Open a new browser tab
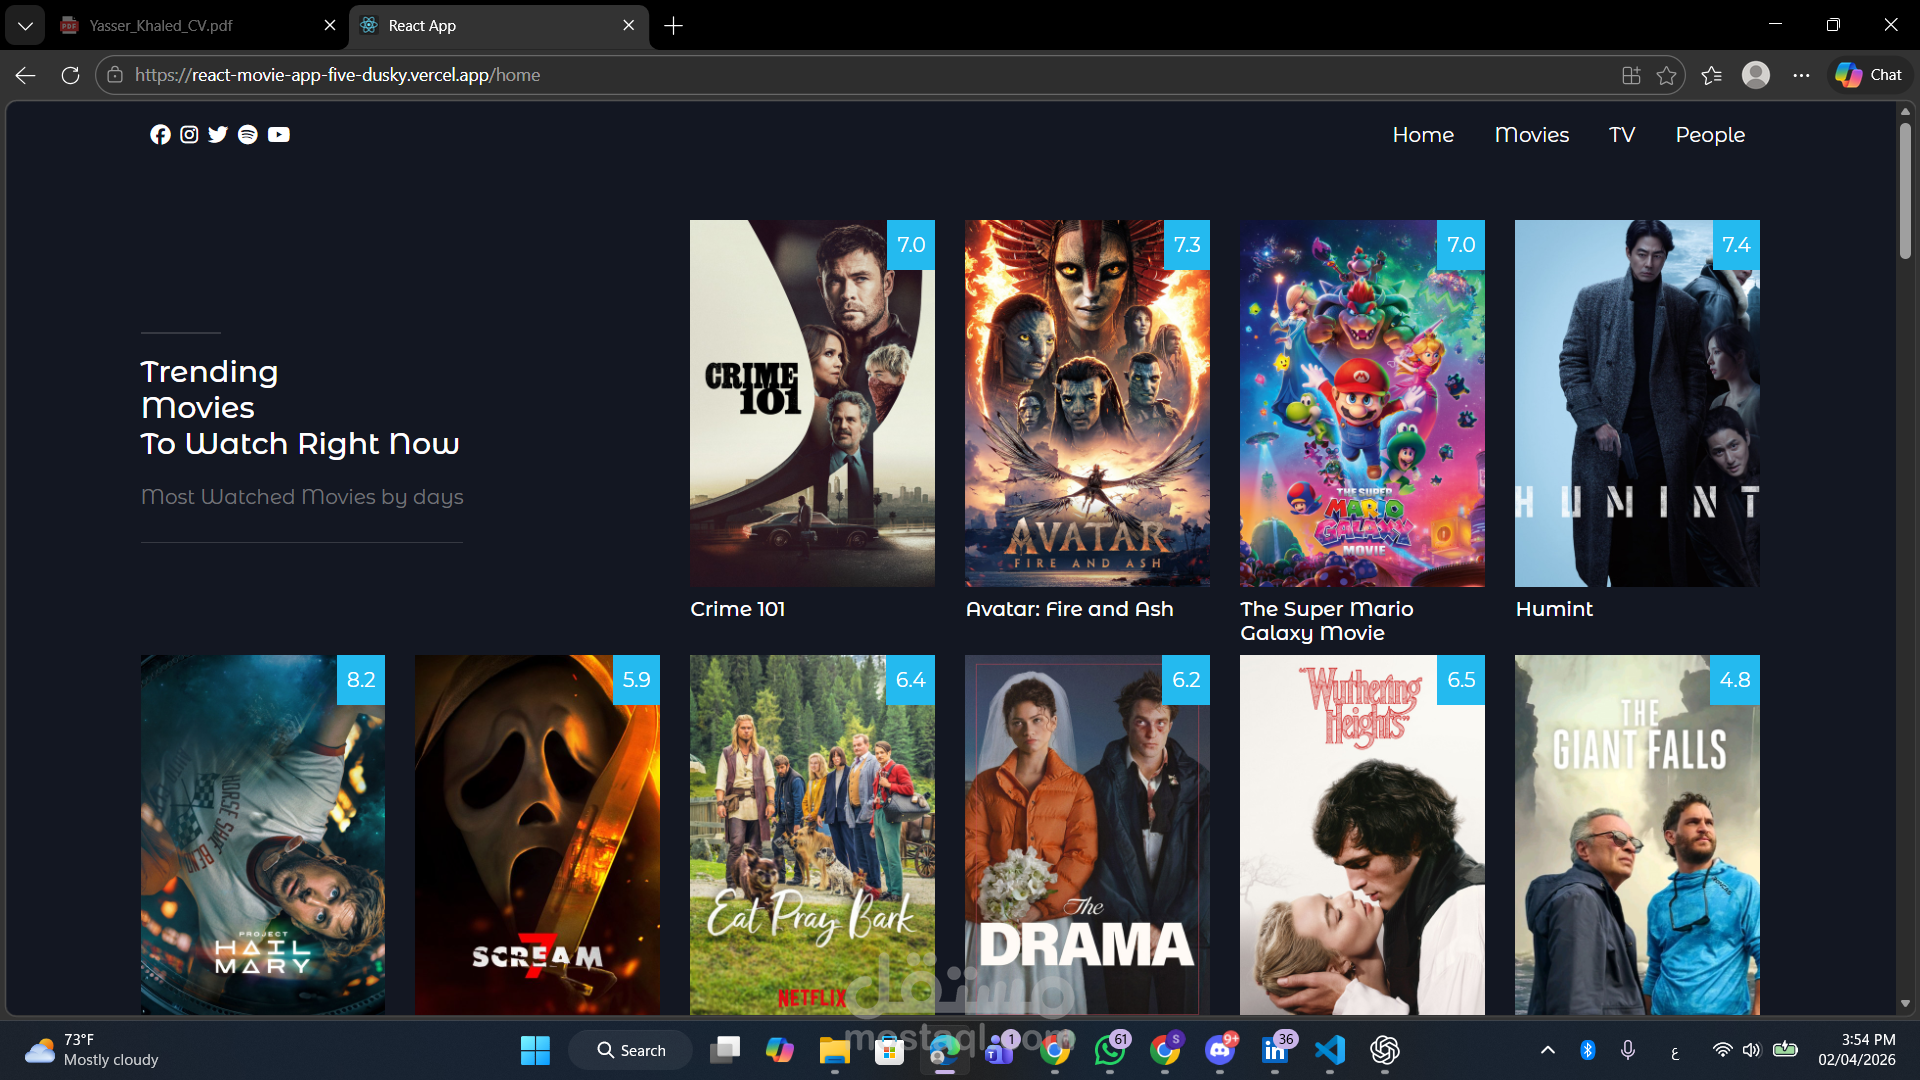The height and width of the screenshot is (1080, 1920). (x=673, y=27)
